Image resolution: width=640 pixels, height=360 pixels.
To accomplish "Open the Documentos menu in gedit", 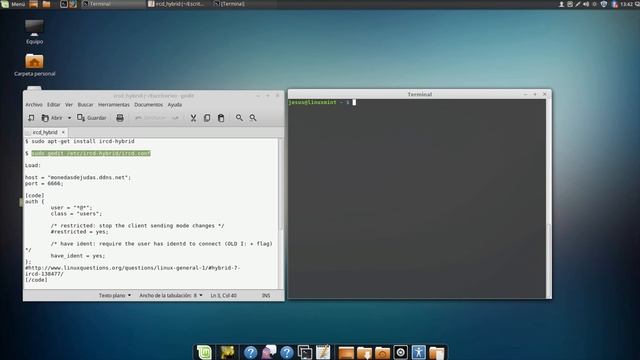I will click(x=149, y=105).
